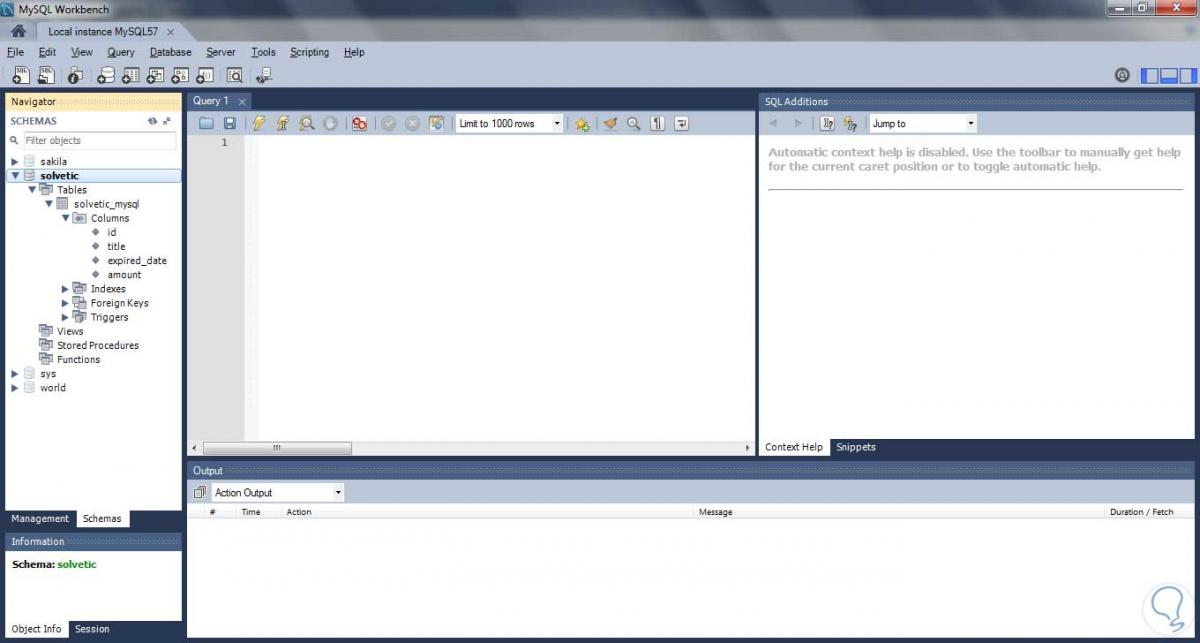Create new function icon in main toolbar
This screenshot has width=1200, height=643.
tap(205, 75)
